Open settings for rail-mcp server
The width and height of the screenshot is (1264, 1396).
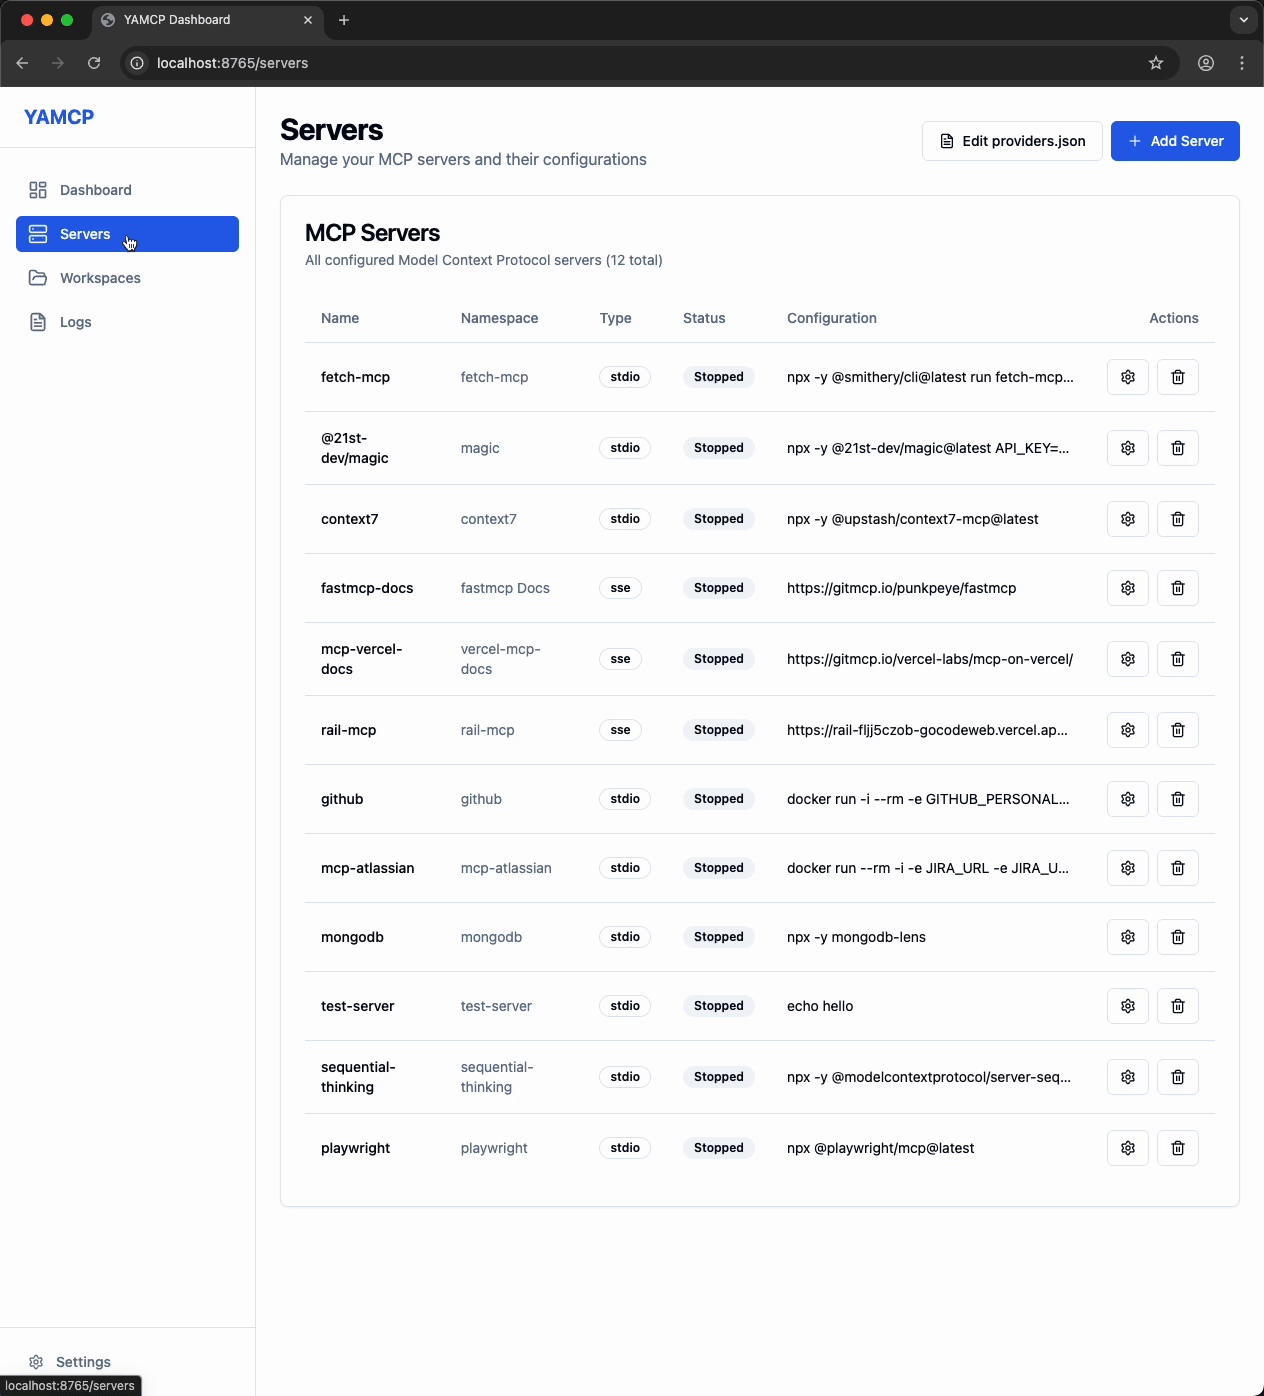(1128, 730)
